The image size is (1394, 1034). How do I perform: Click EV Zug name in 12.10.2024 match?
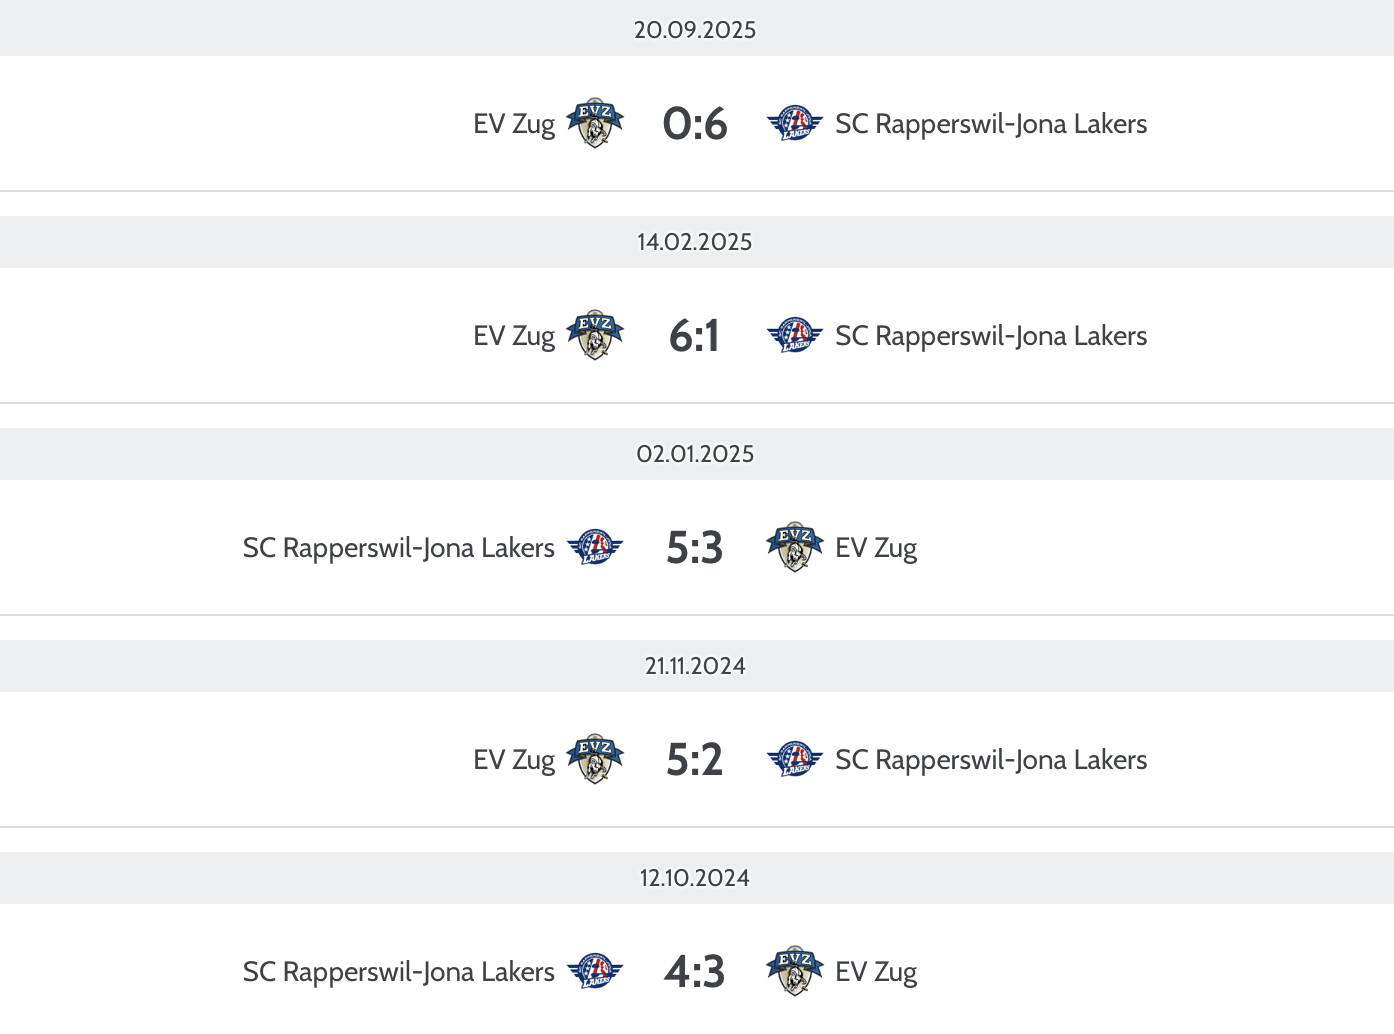pyautogui.click(x=876, y=972)
